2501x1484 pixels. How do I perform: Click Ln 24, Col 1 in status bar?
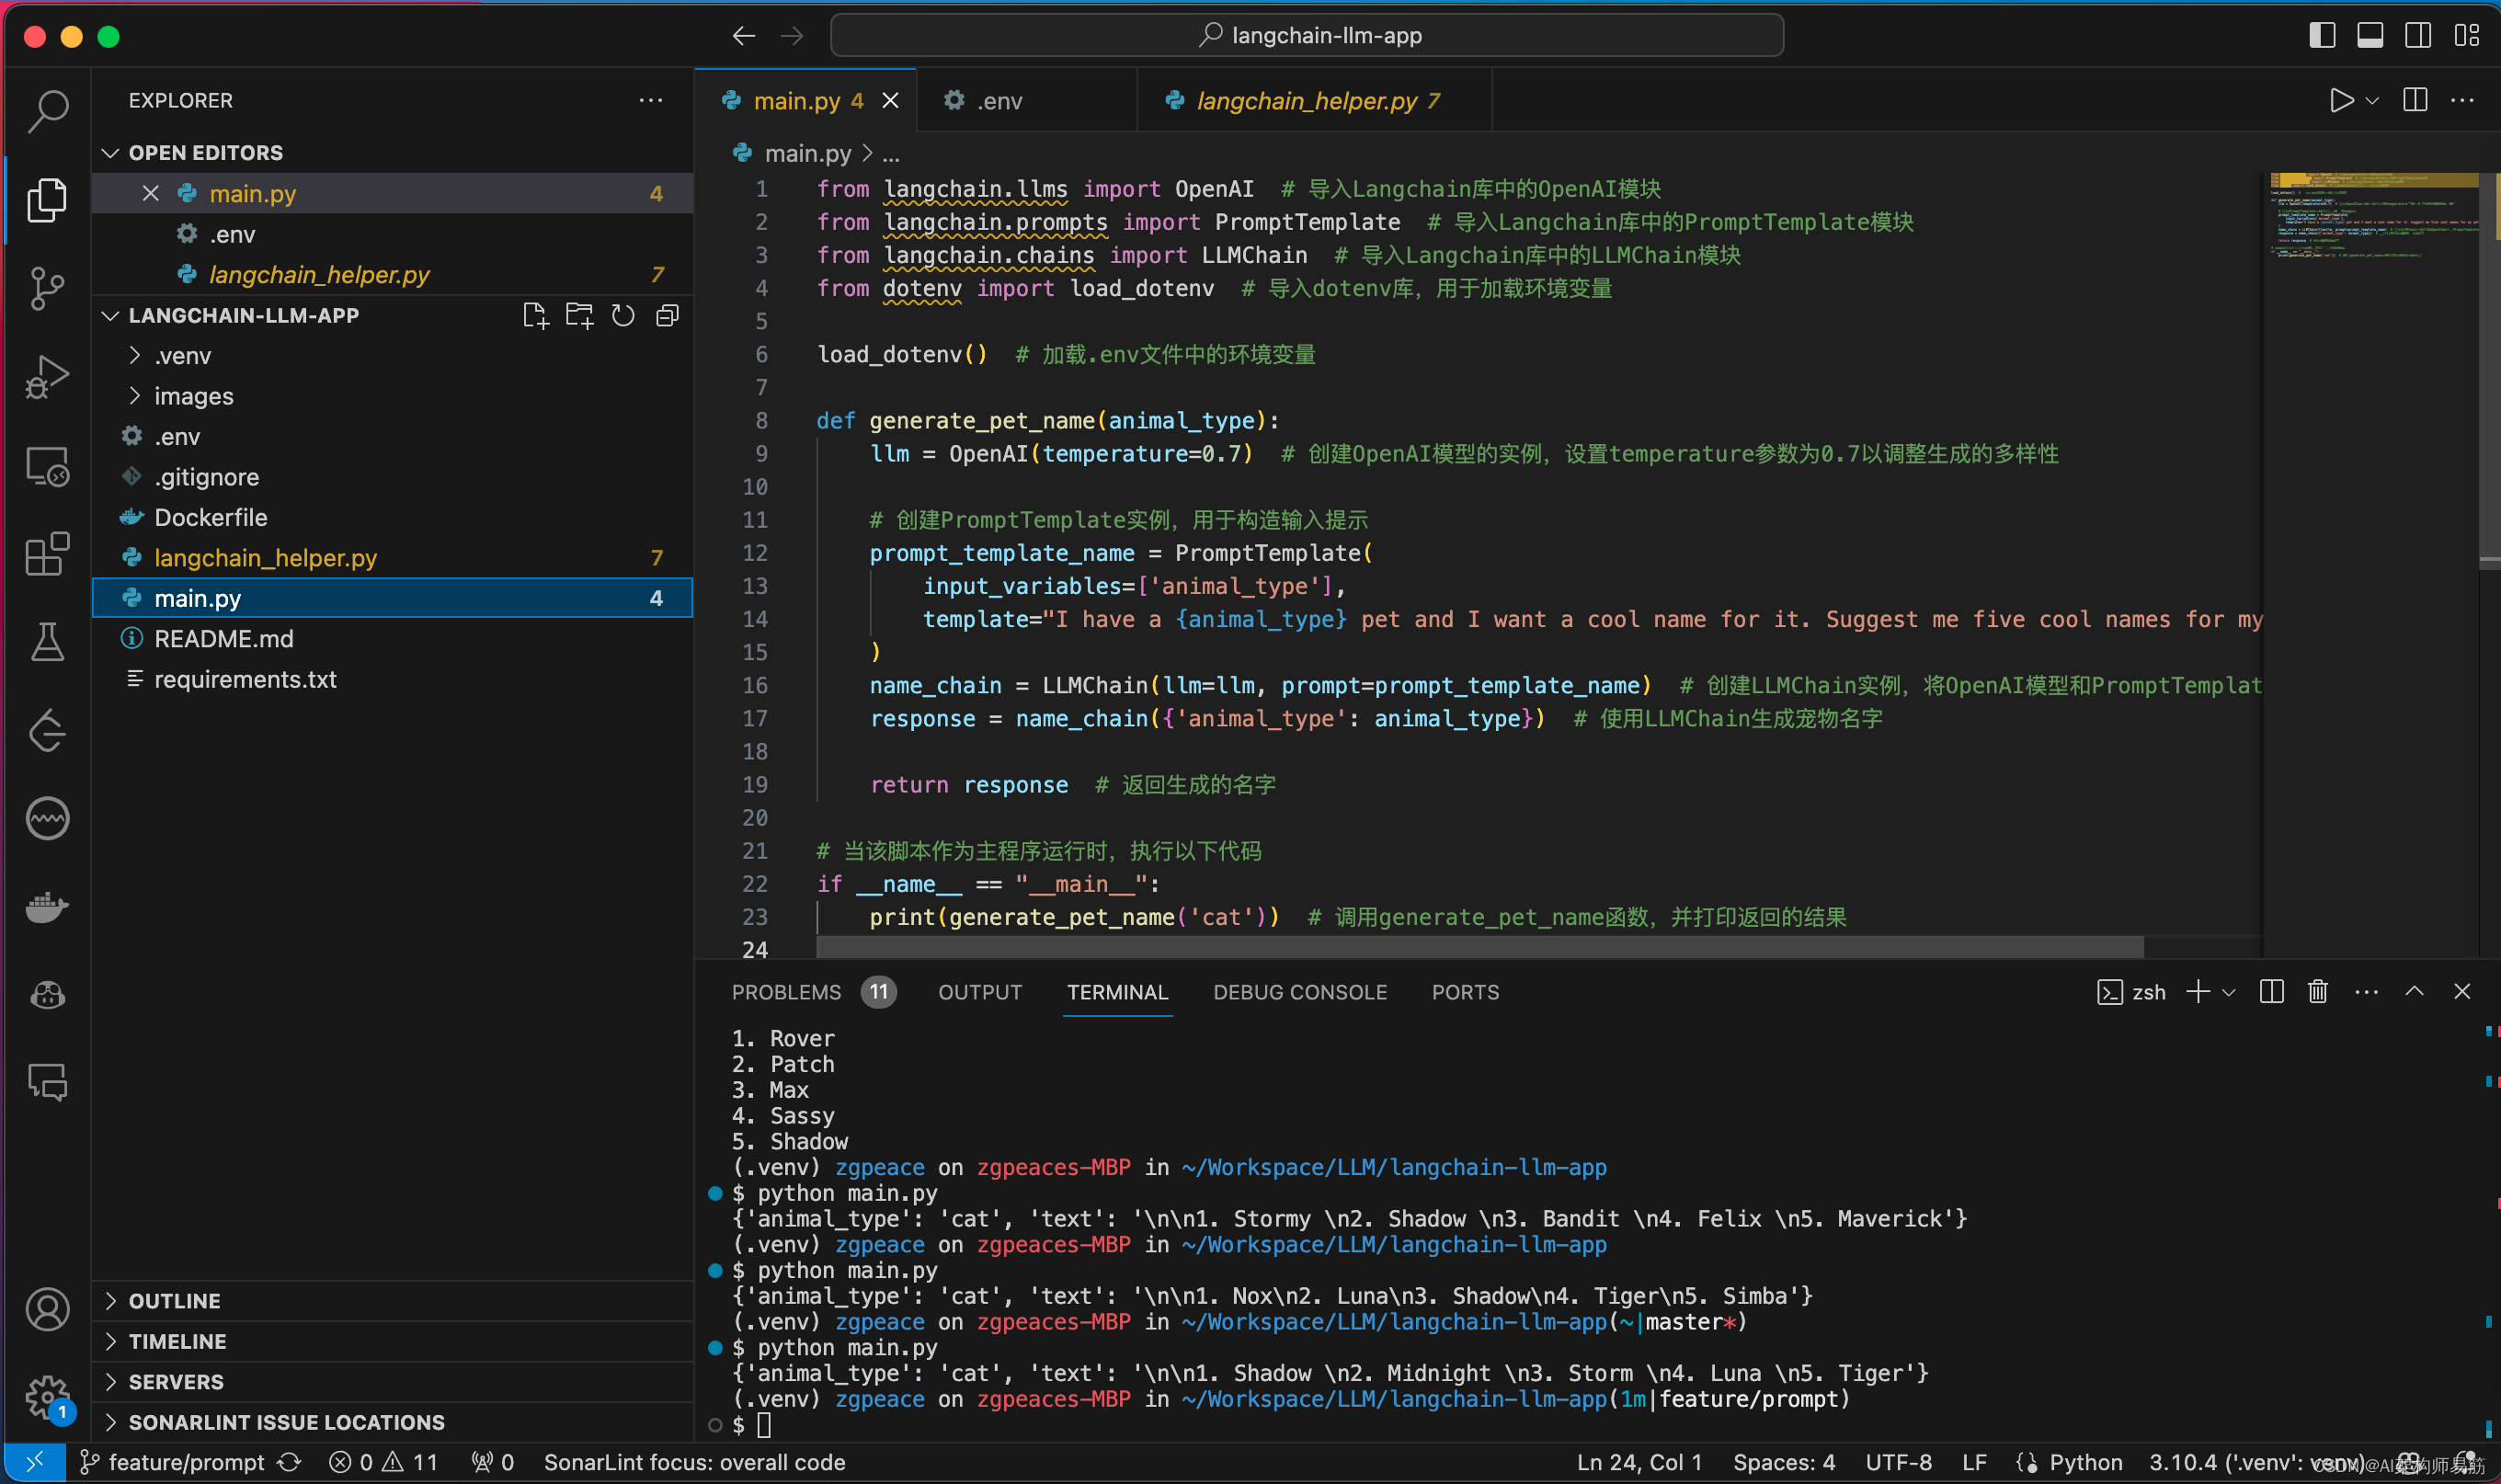pos(1638,1462)
